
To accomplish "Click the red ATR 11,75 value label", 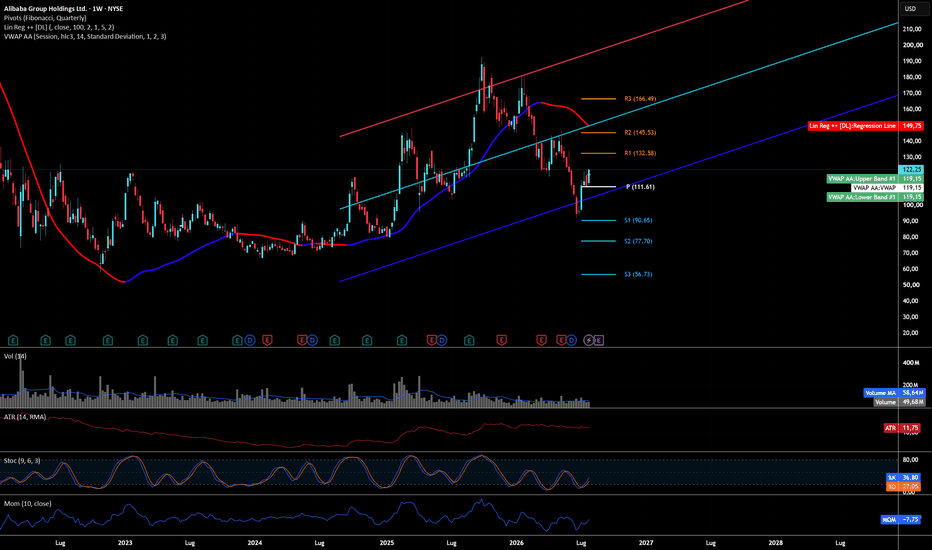I will [x=902, y=428].
